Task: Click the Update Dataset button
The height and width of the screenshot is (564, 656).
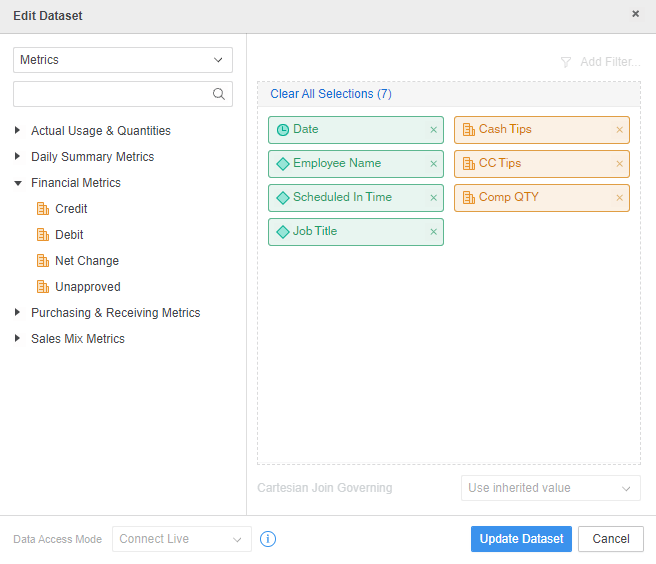Action: [x=521, y=539]
